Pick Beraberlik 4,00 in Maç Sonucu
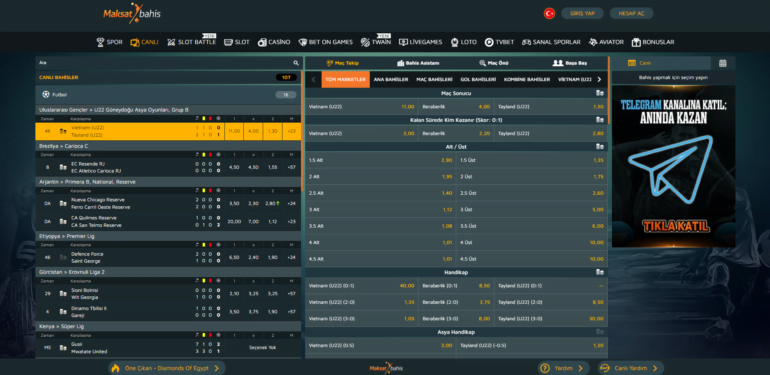Image resolution: width=770 pixels, height=375 pixels. pyautogui.click(x=456, y=107)
